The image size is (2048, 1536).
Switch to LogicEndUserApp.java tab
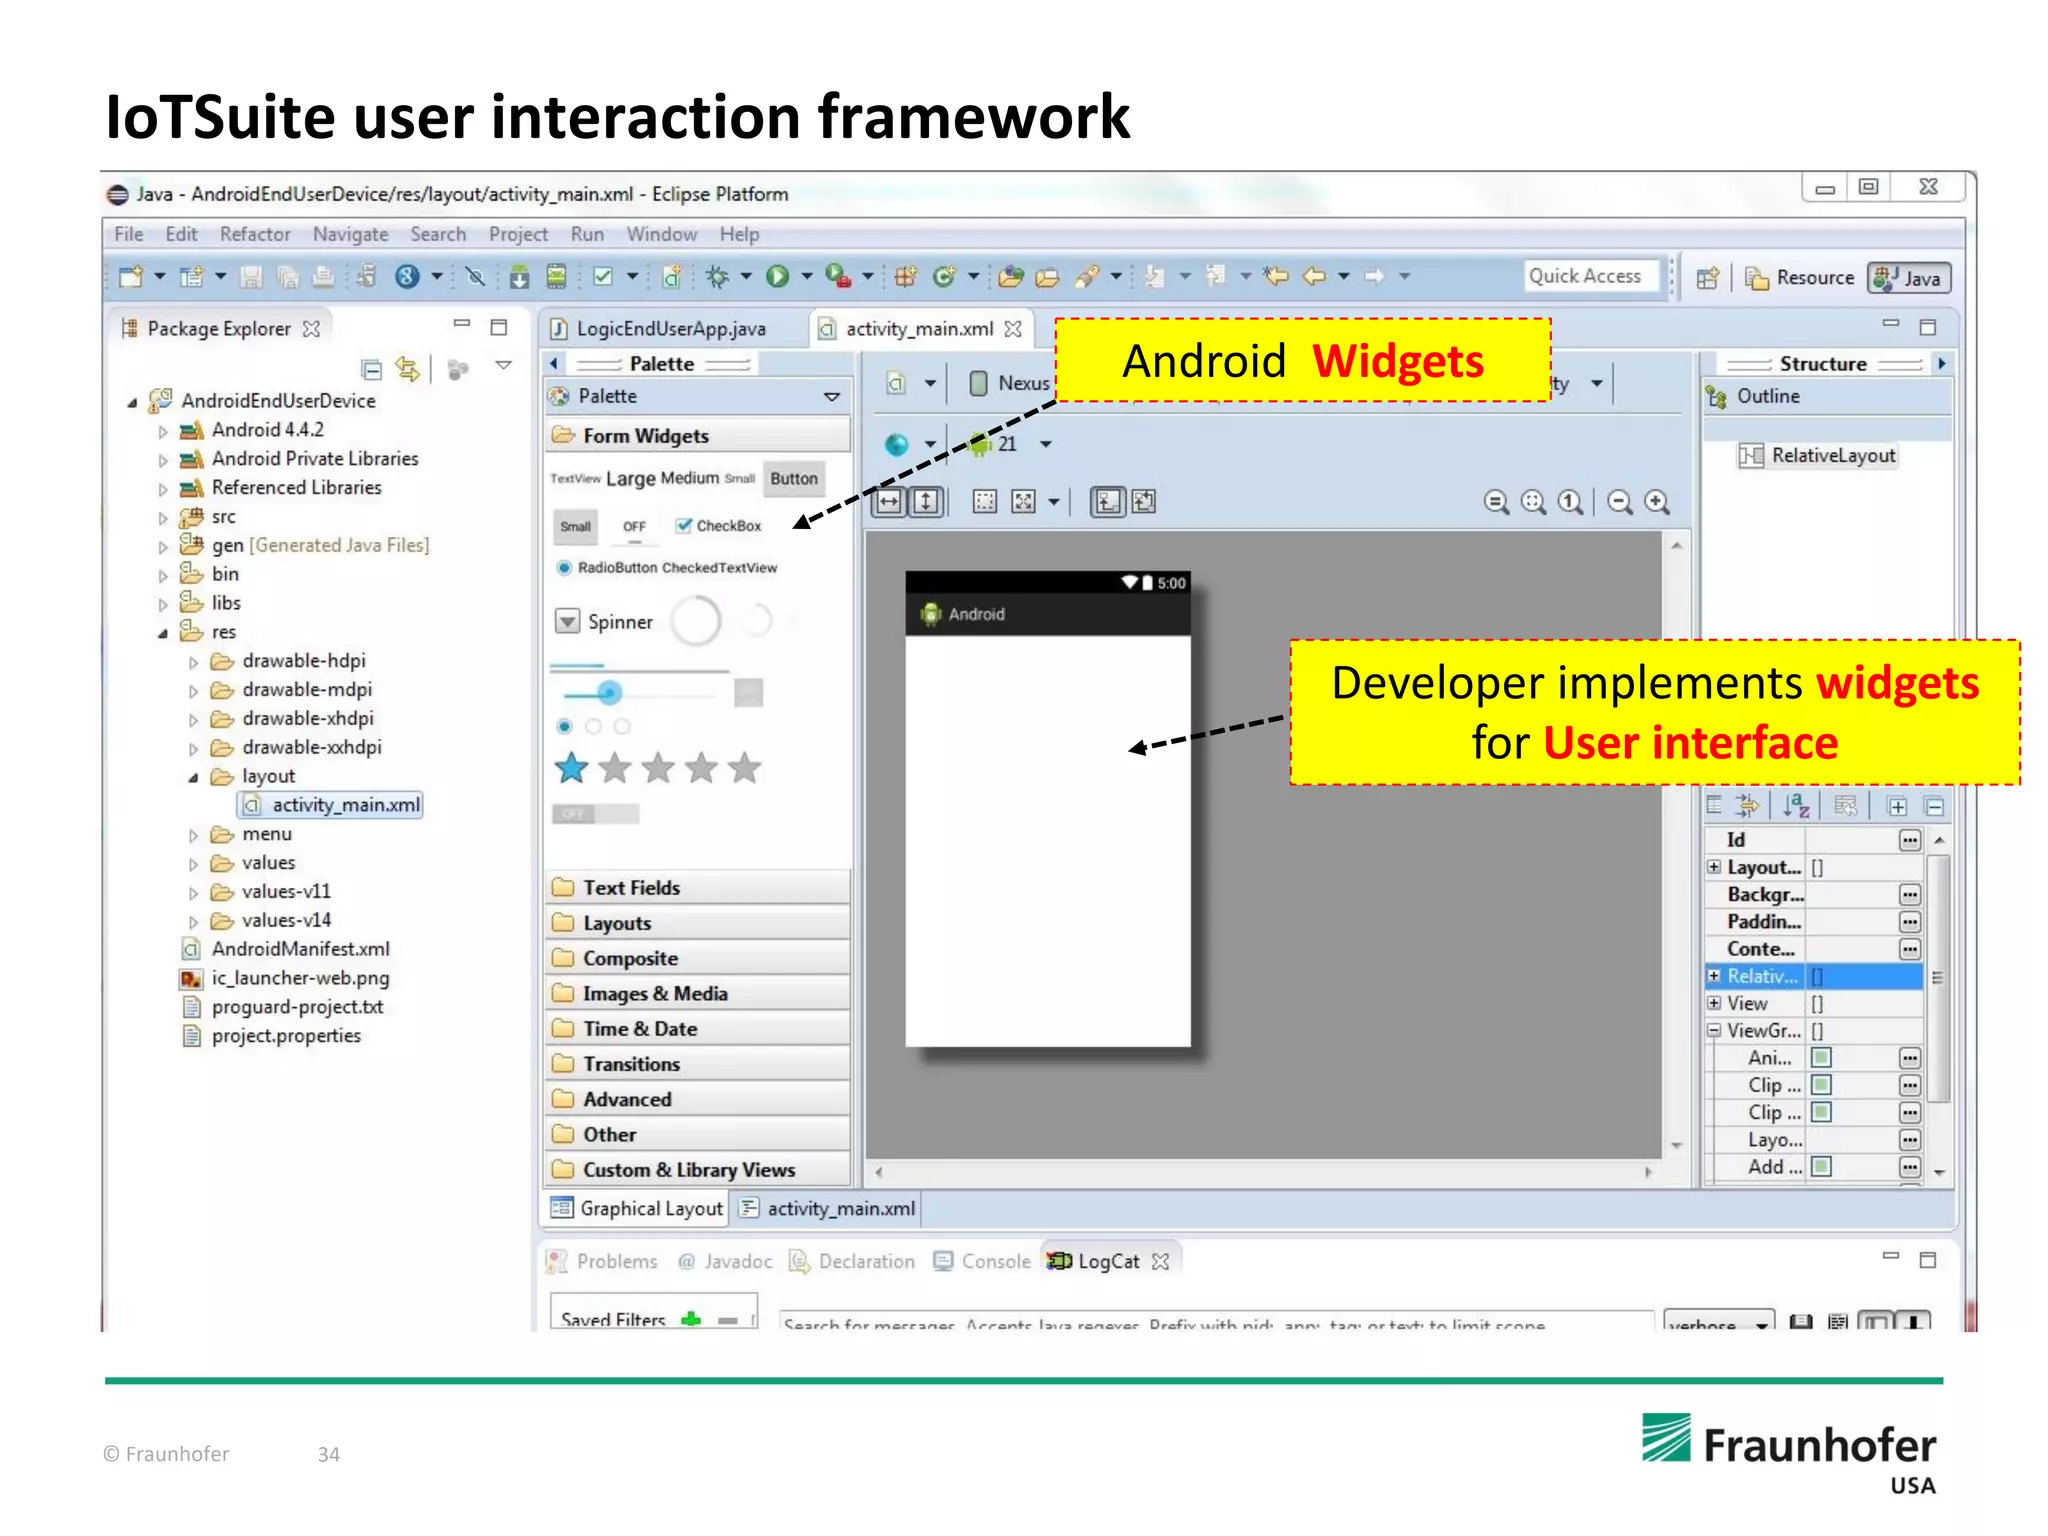660,329
